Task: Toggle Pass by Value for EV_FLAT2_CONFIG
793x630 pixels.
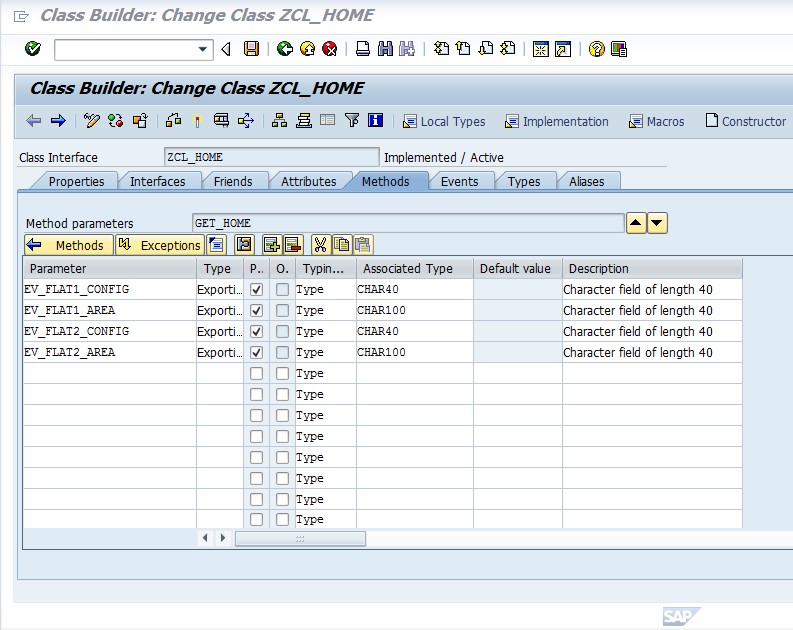Action: point(256,332)
